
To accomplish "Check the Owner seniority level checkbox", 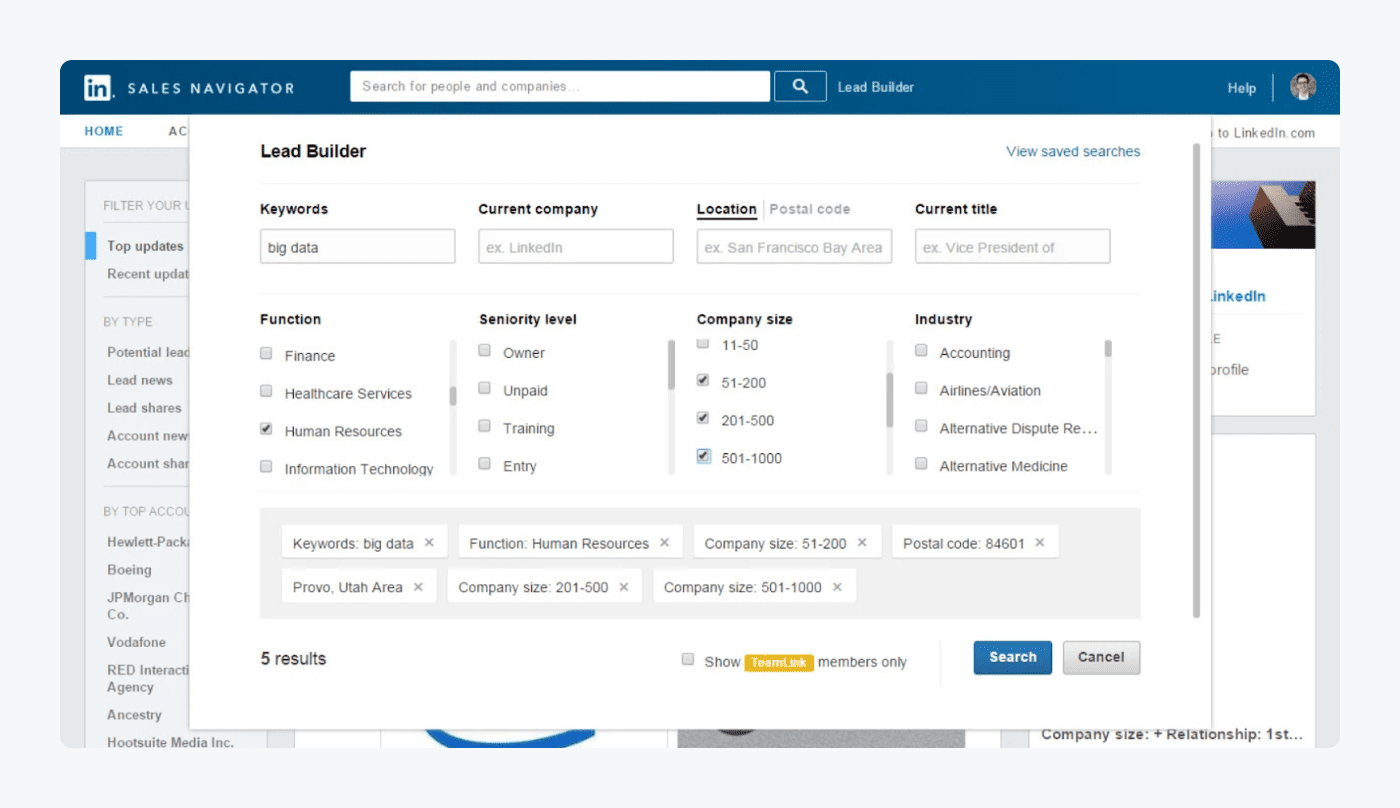I will coord(485,351).
